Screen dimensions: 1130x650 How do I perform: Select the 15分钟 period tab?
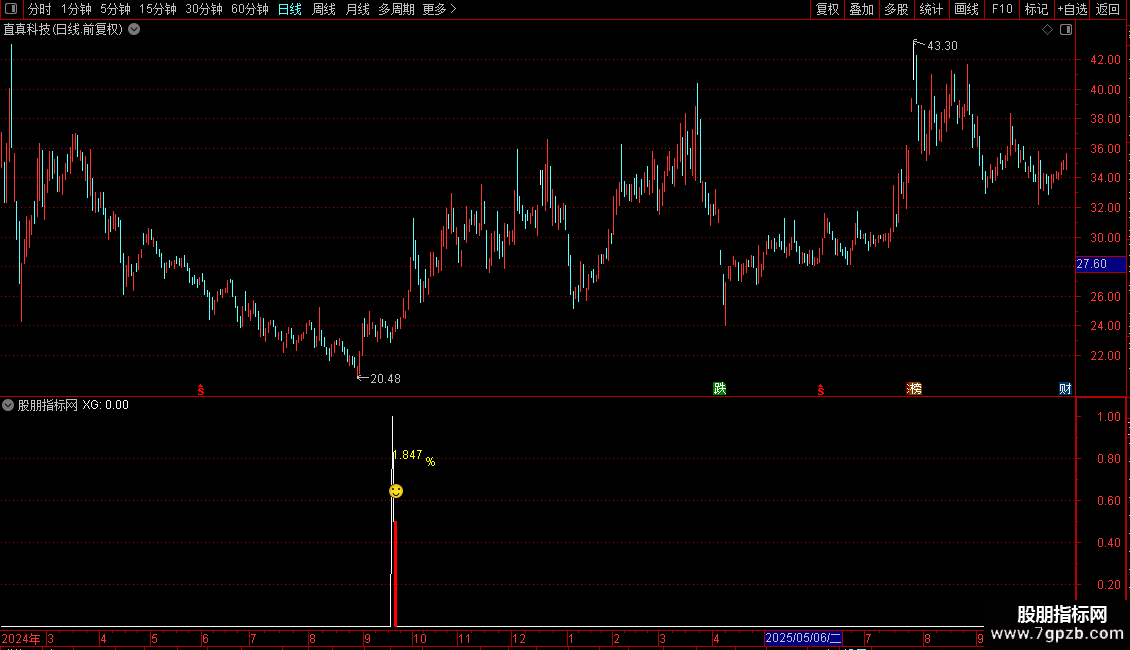[157, 9]
